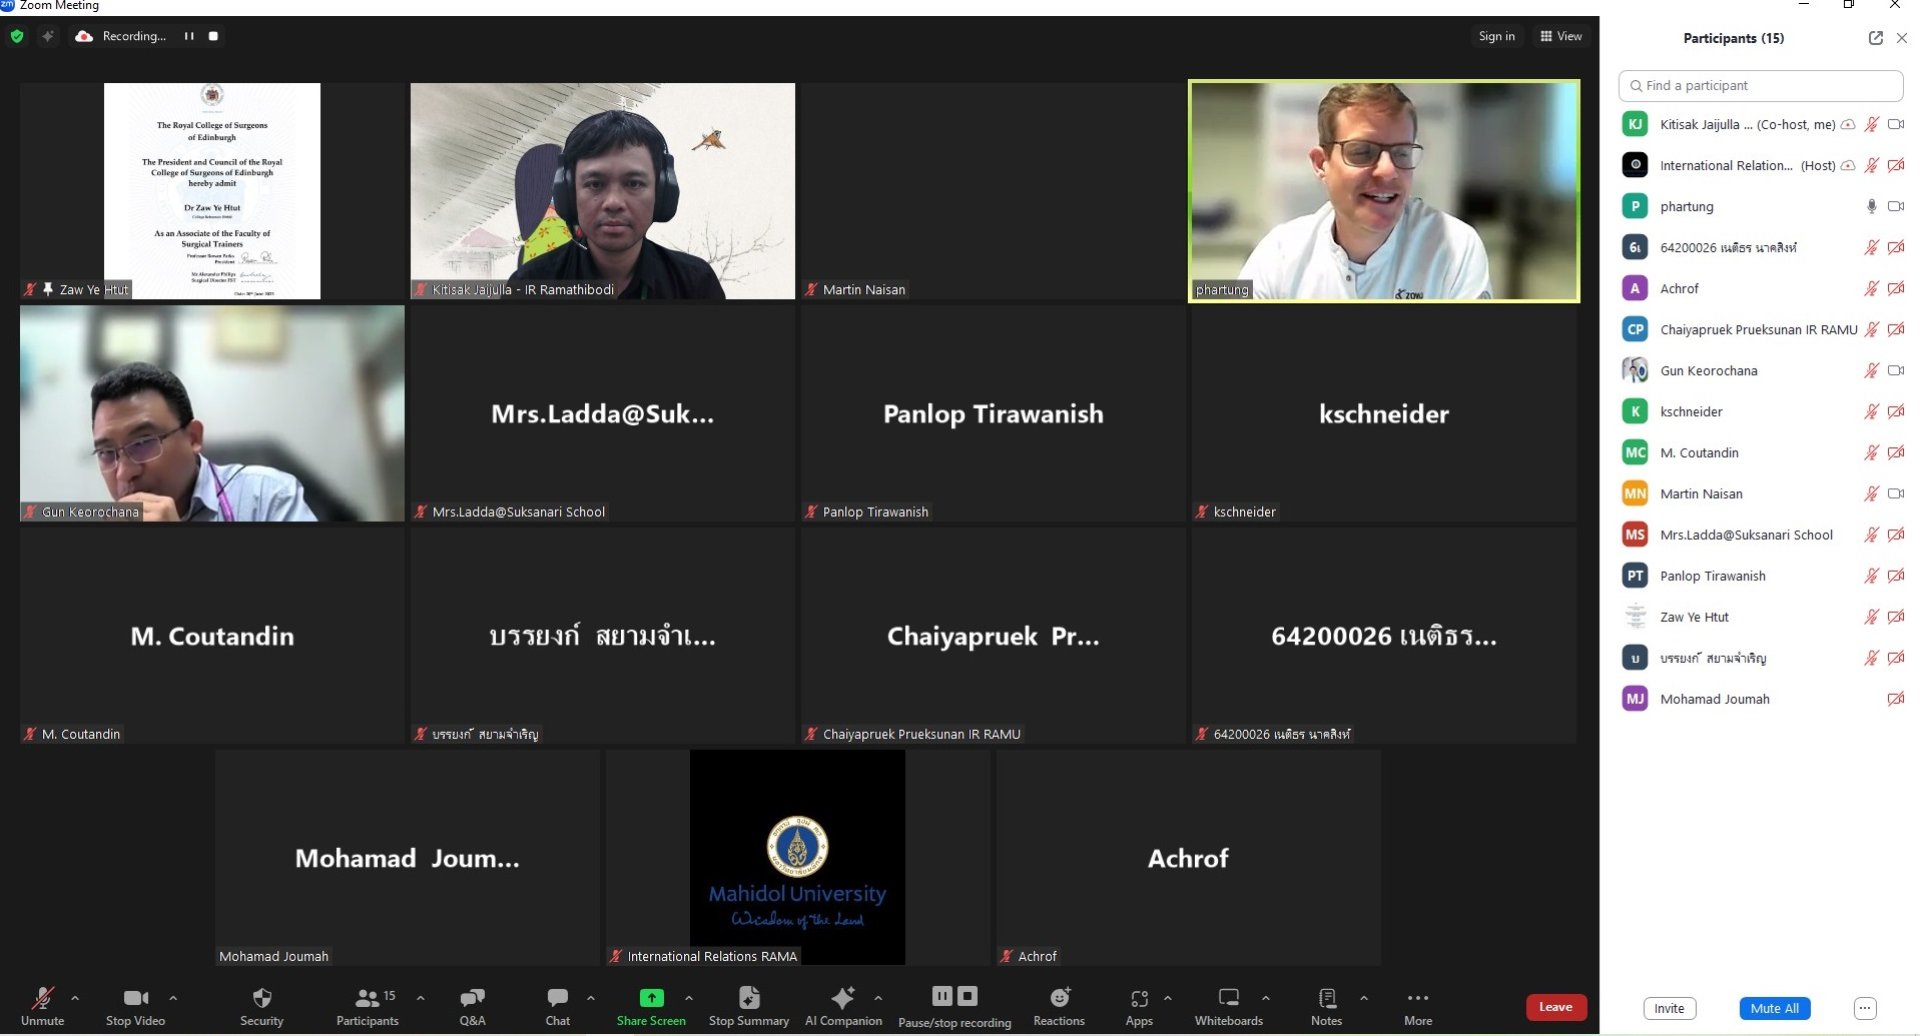The image size is (1920, 1036).
Task: Open the Reactions emoji icon
Action: 1059,998
